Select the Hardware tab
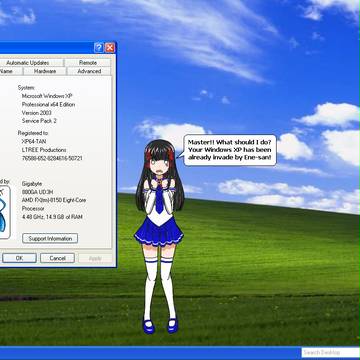 tap(45, 71)
